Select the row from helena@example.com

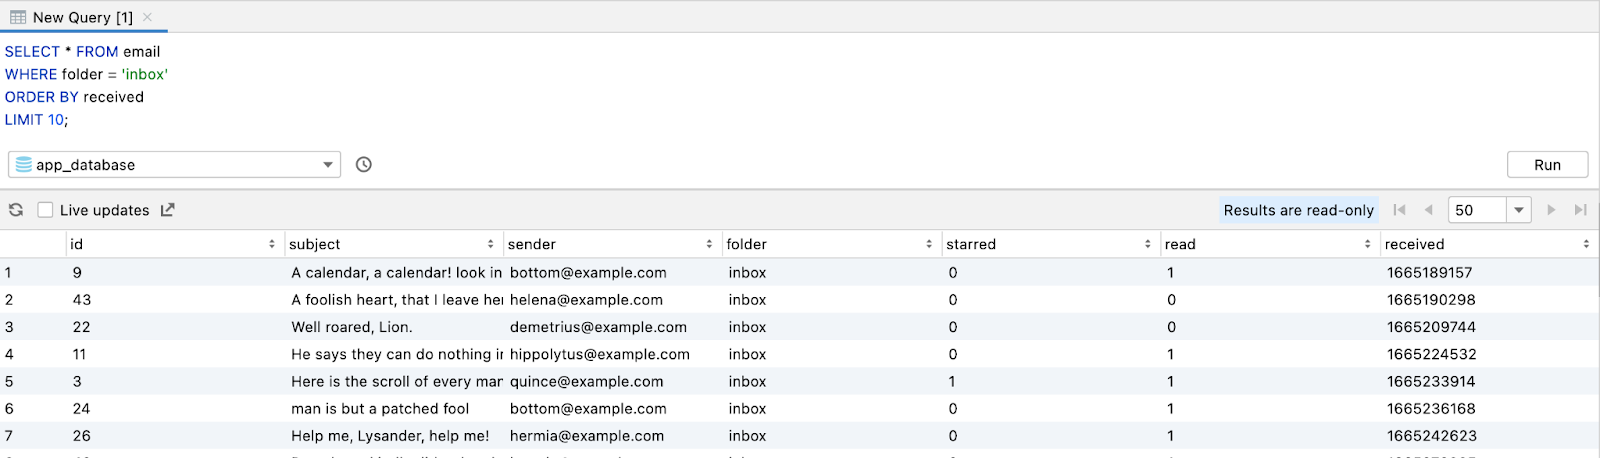(586, 300)
